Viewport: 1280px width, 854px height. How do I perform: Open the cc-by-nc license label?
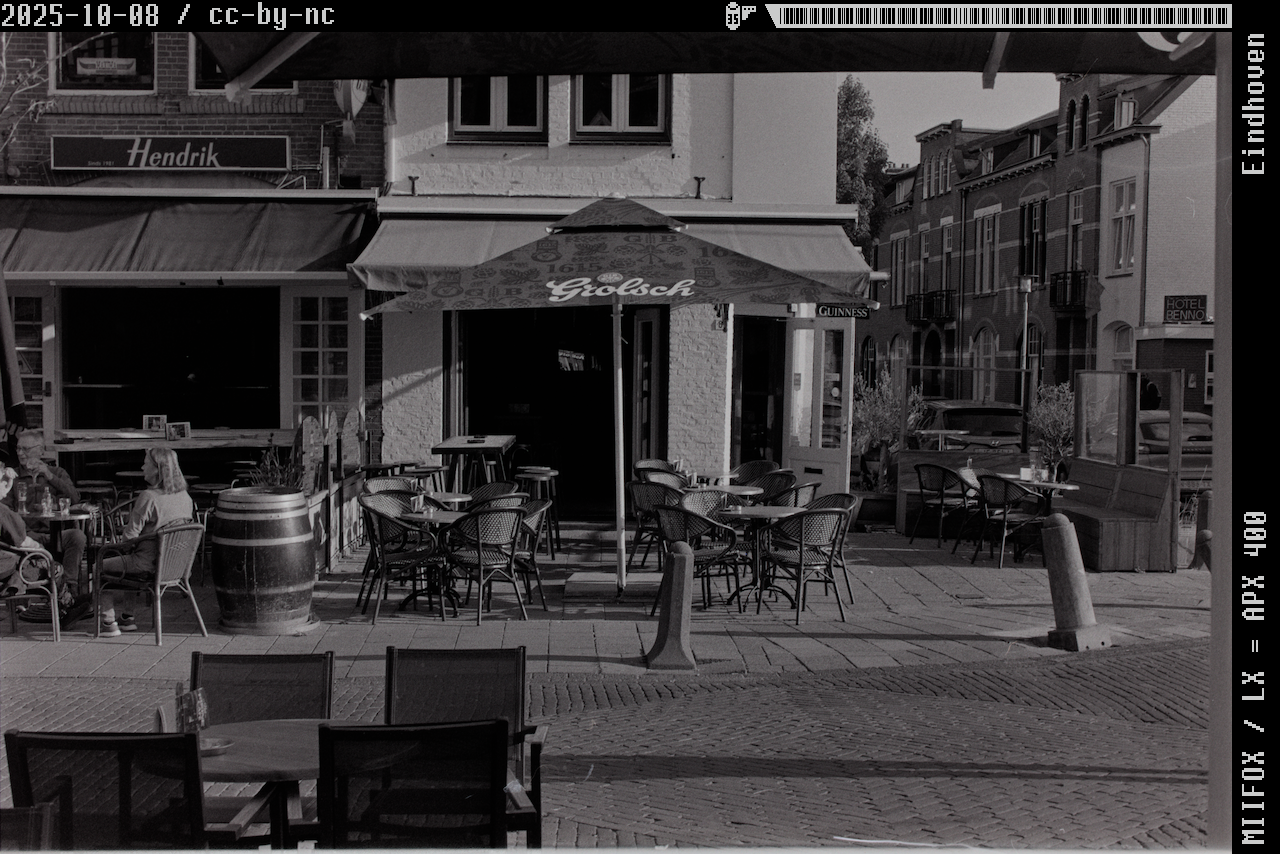[x=271, y=15]
